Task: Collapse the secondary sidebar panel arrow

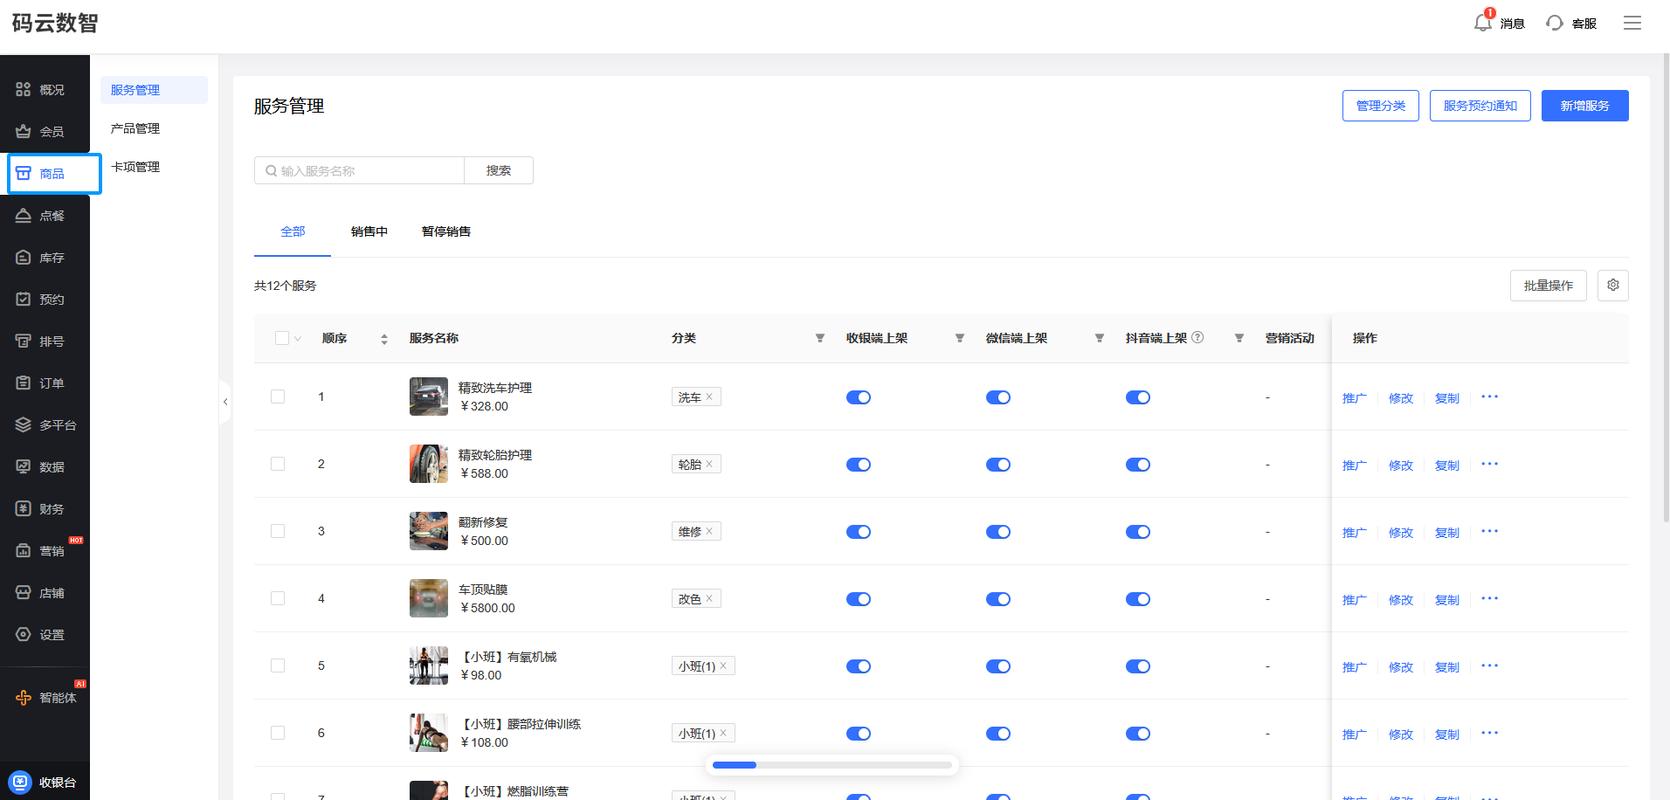Action: point(225,402)
